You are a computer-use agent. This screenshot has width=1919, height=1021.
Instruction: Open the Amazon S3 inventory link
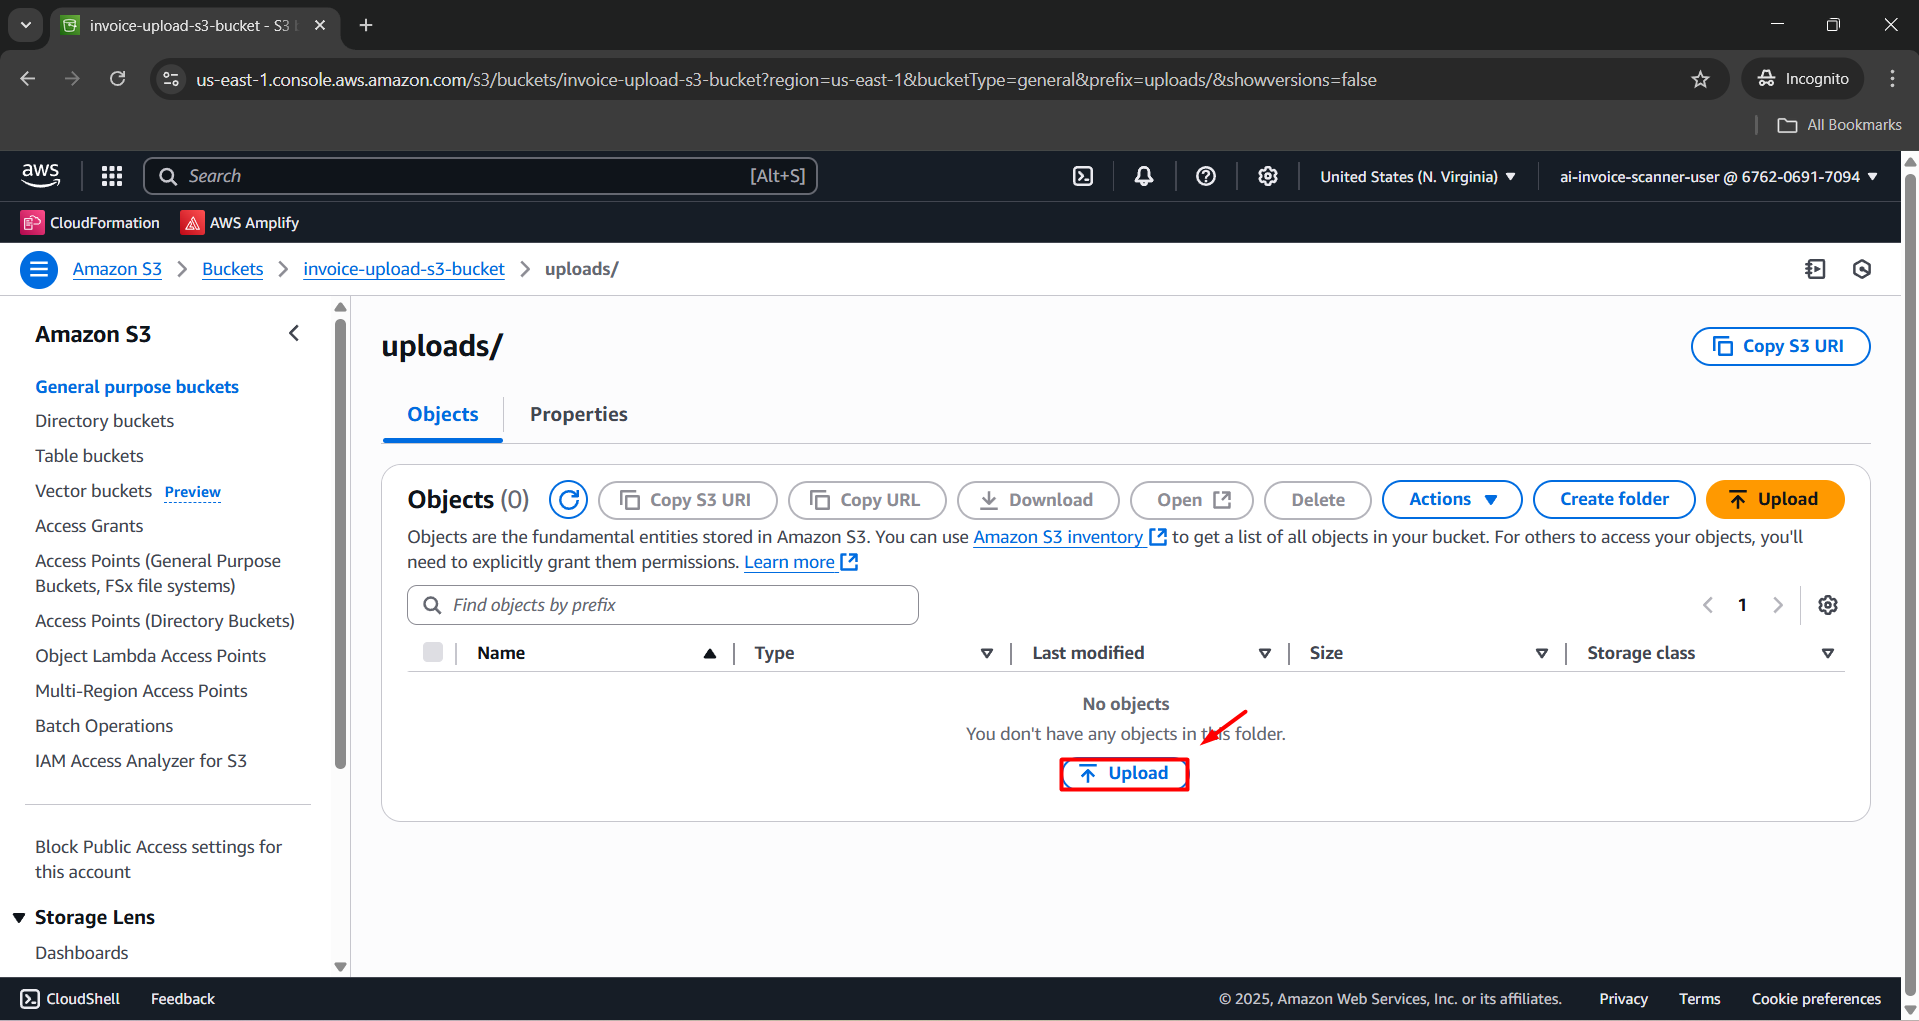(1058, 537)
